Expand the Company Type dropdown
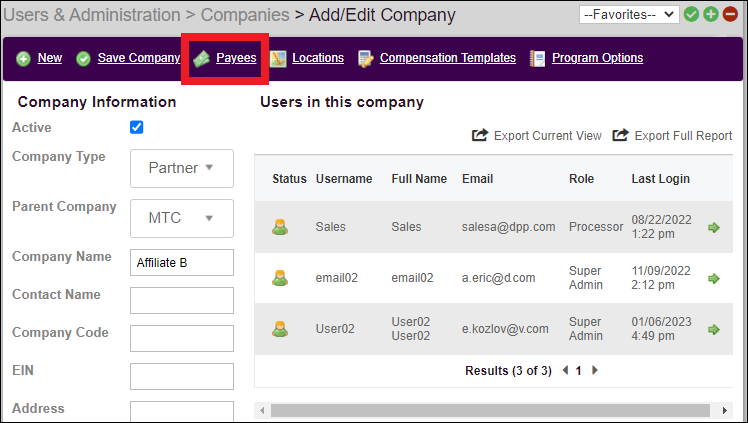748x423 pixels. 181,168
